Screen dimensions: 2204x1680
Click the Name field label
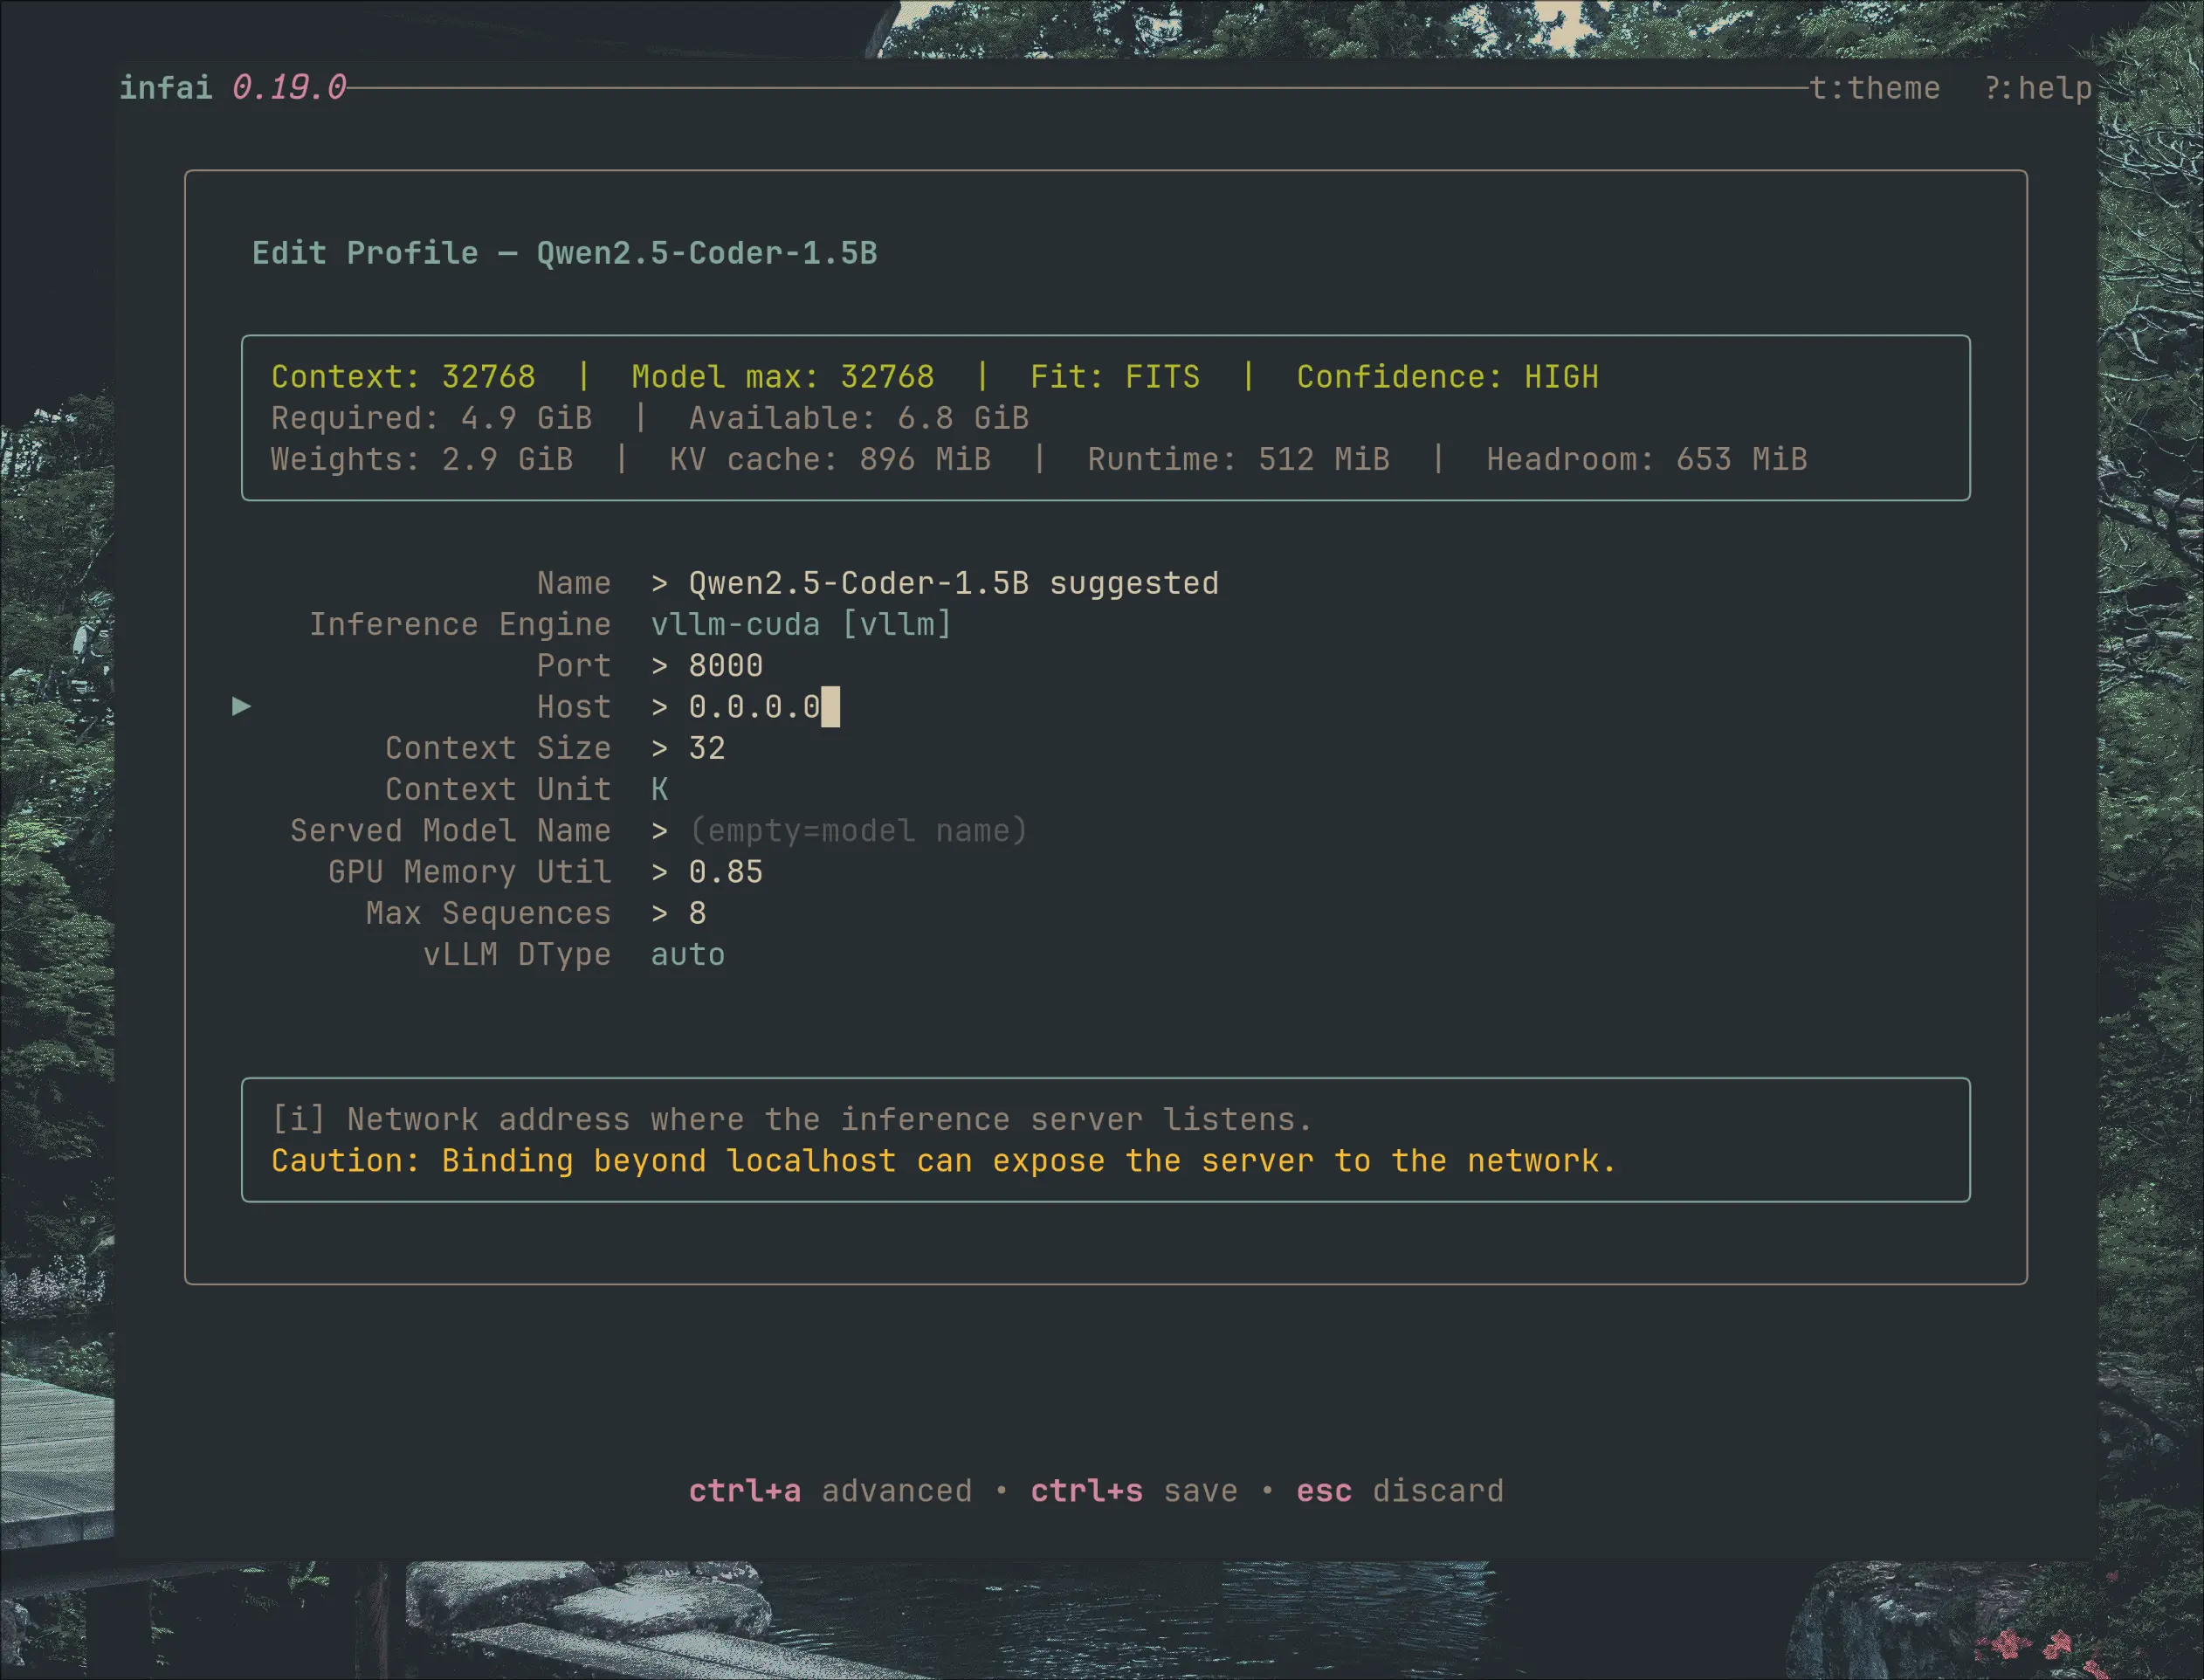point(574,583)
